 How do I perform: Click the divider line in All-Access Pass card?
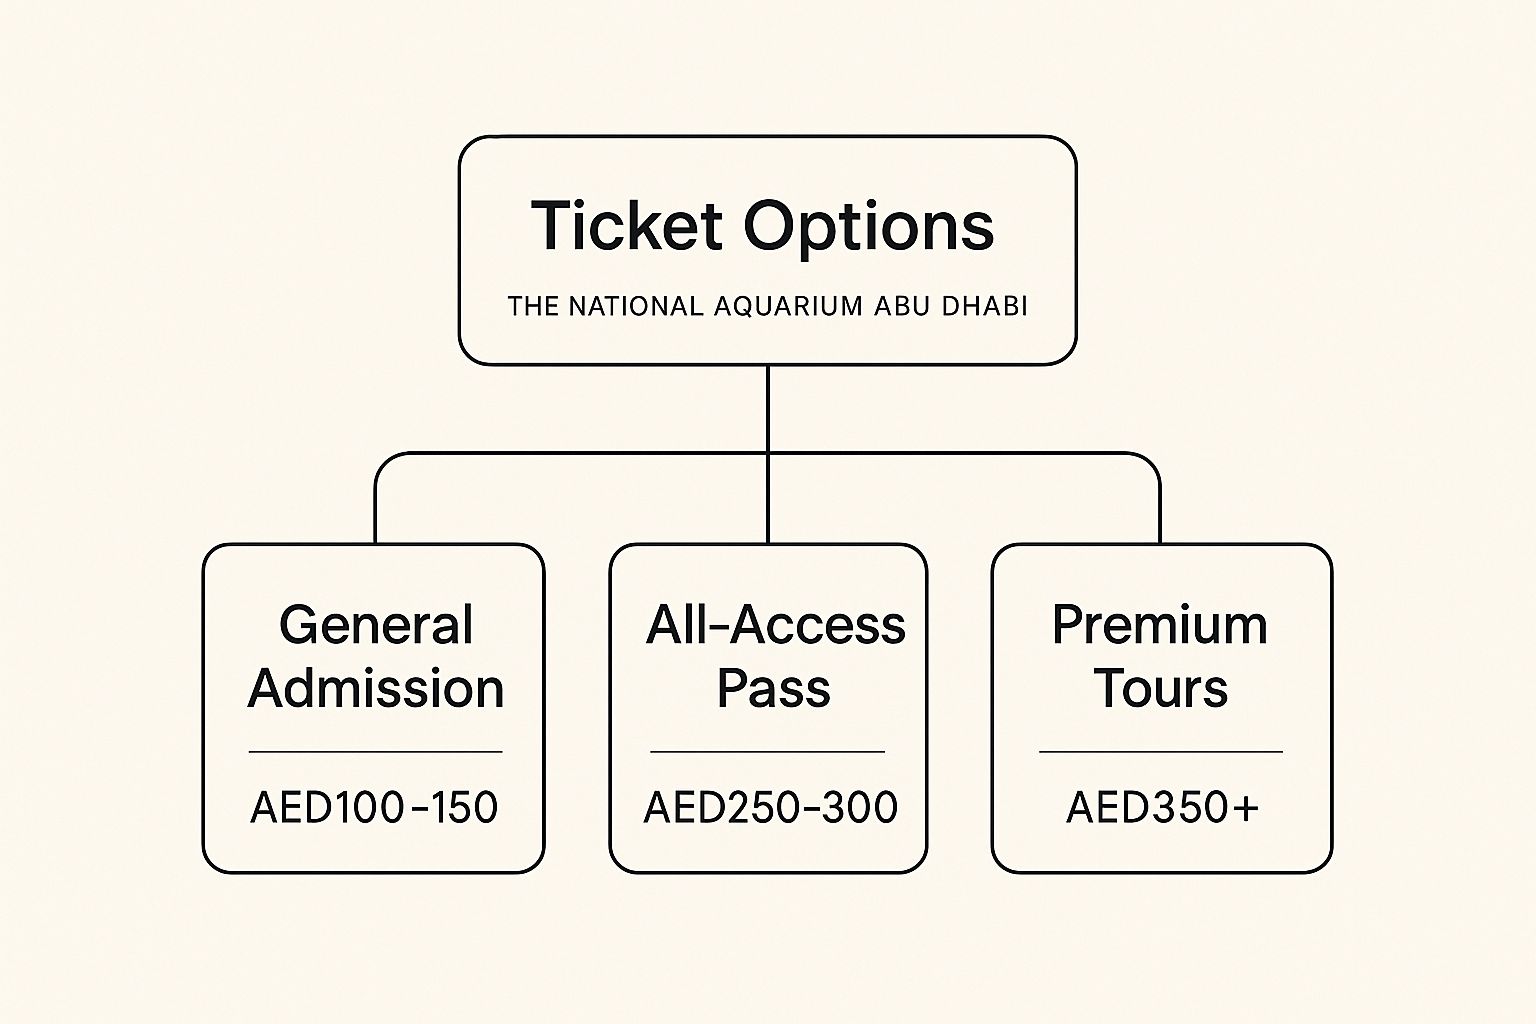click(x=767, y=751)
